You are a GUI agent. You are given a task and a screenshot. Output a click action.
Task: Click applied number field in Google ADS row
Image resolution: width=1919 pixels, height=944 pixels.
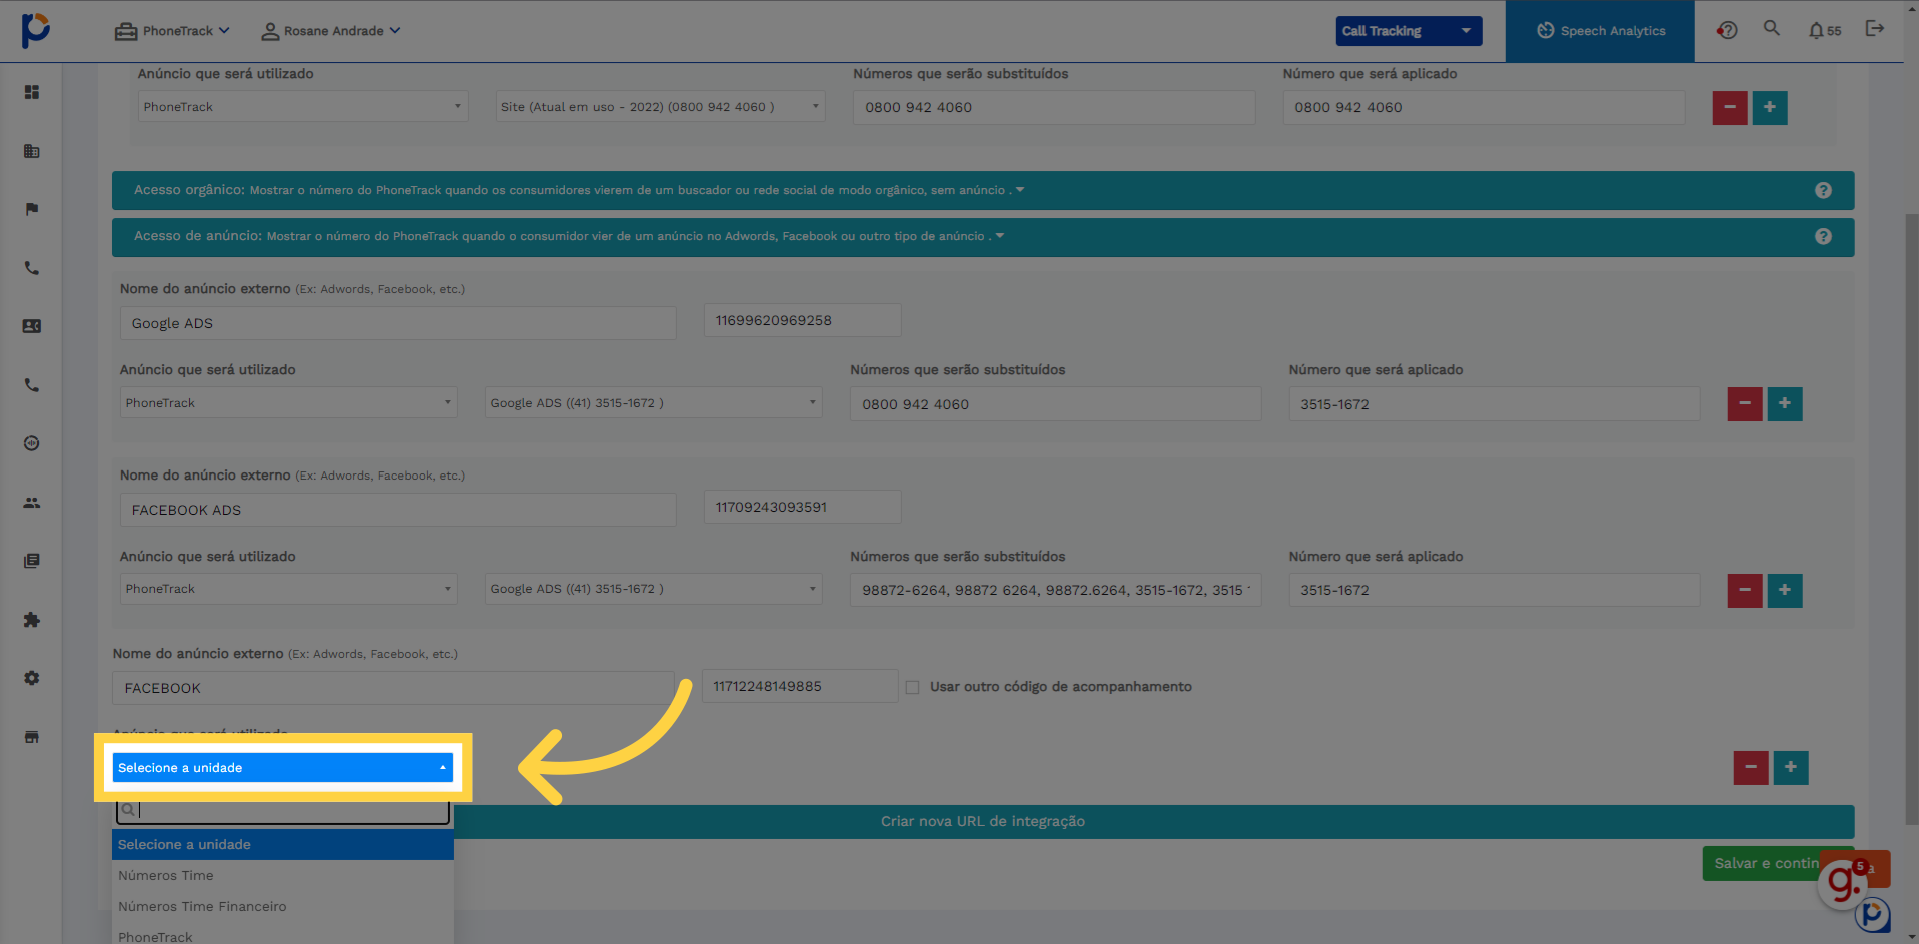[x=1494, y=404]
